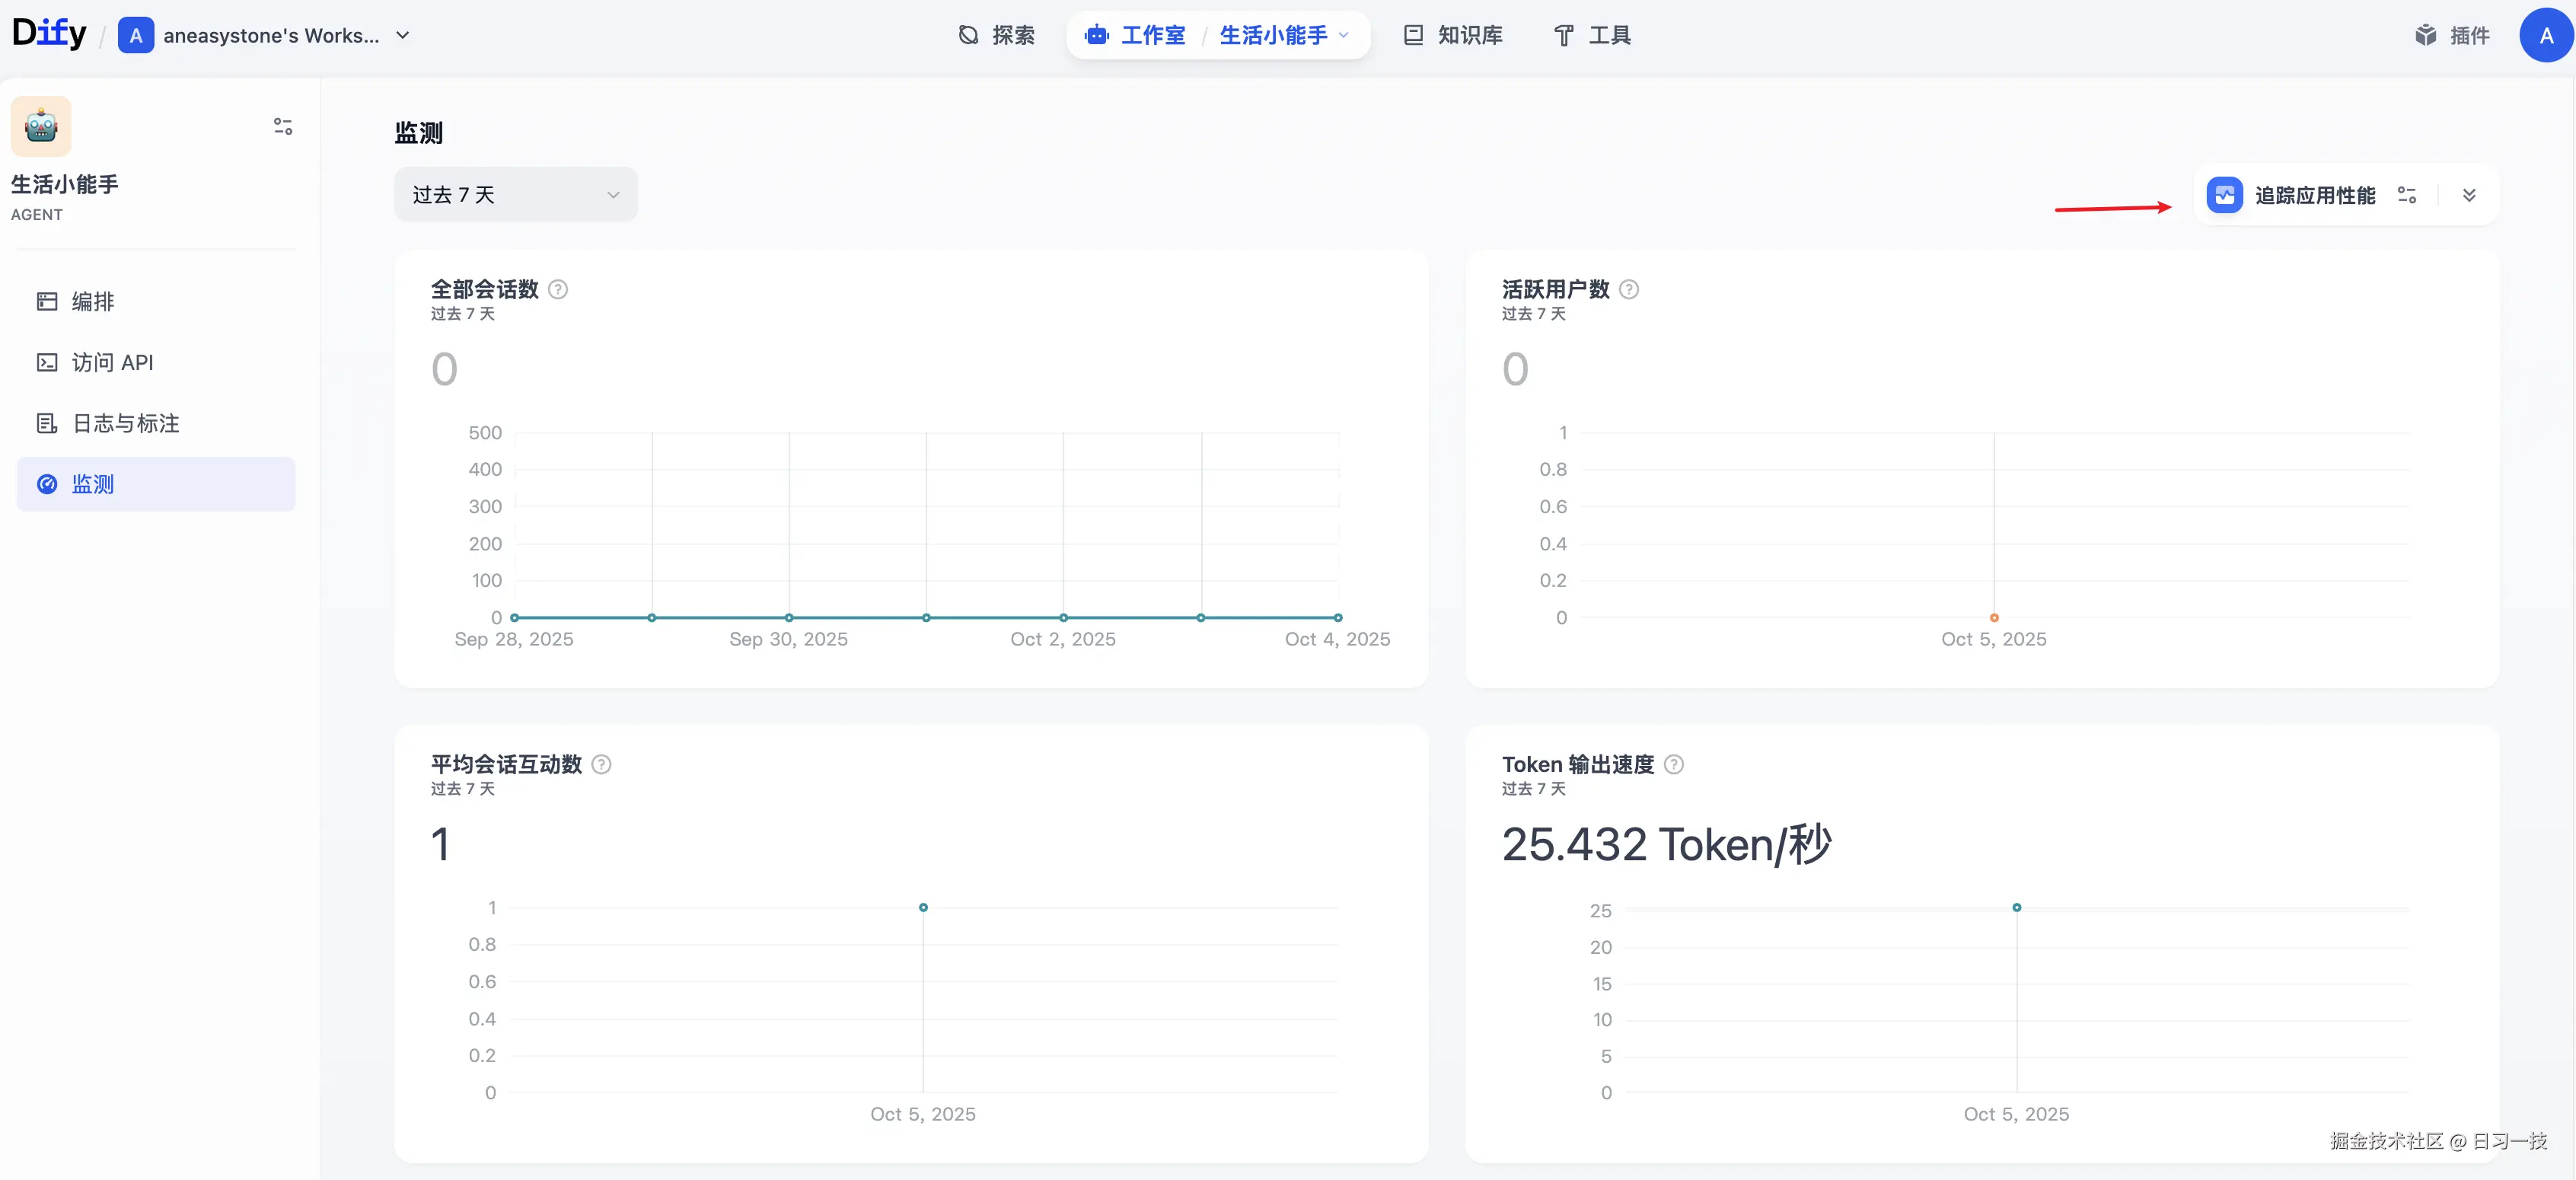Screen dimensions: 2576x1180
Task: Open the 编排 orchestration page
Action: (x=93, y=301)
